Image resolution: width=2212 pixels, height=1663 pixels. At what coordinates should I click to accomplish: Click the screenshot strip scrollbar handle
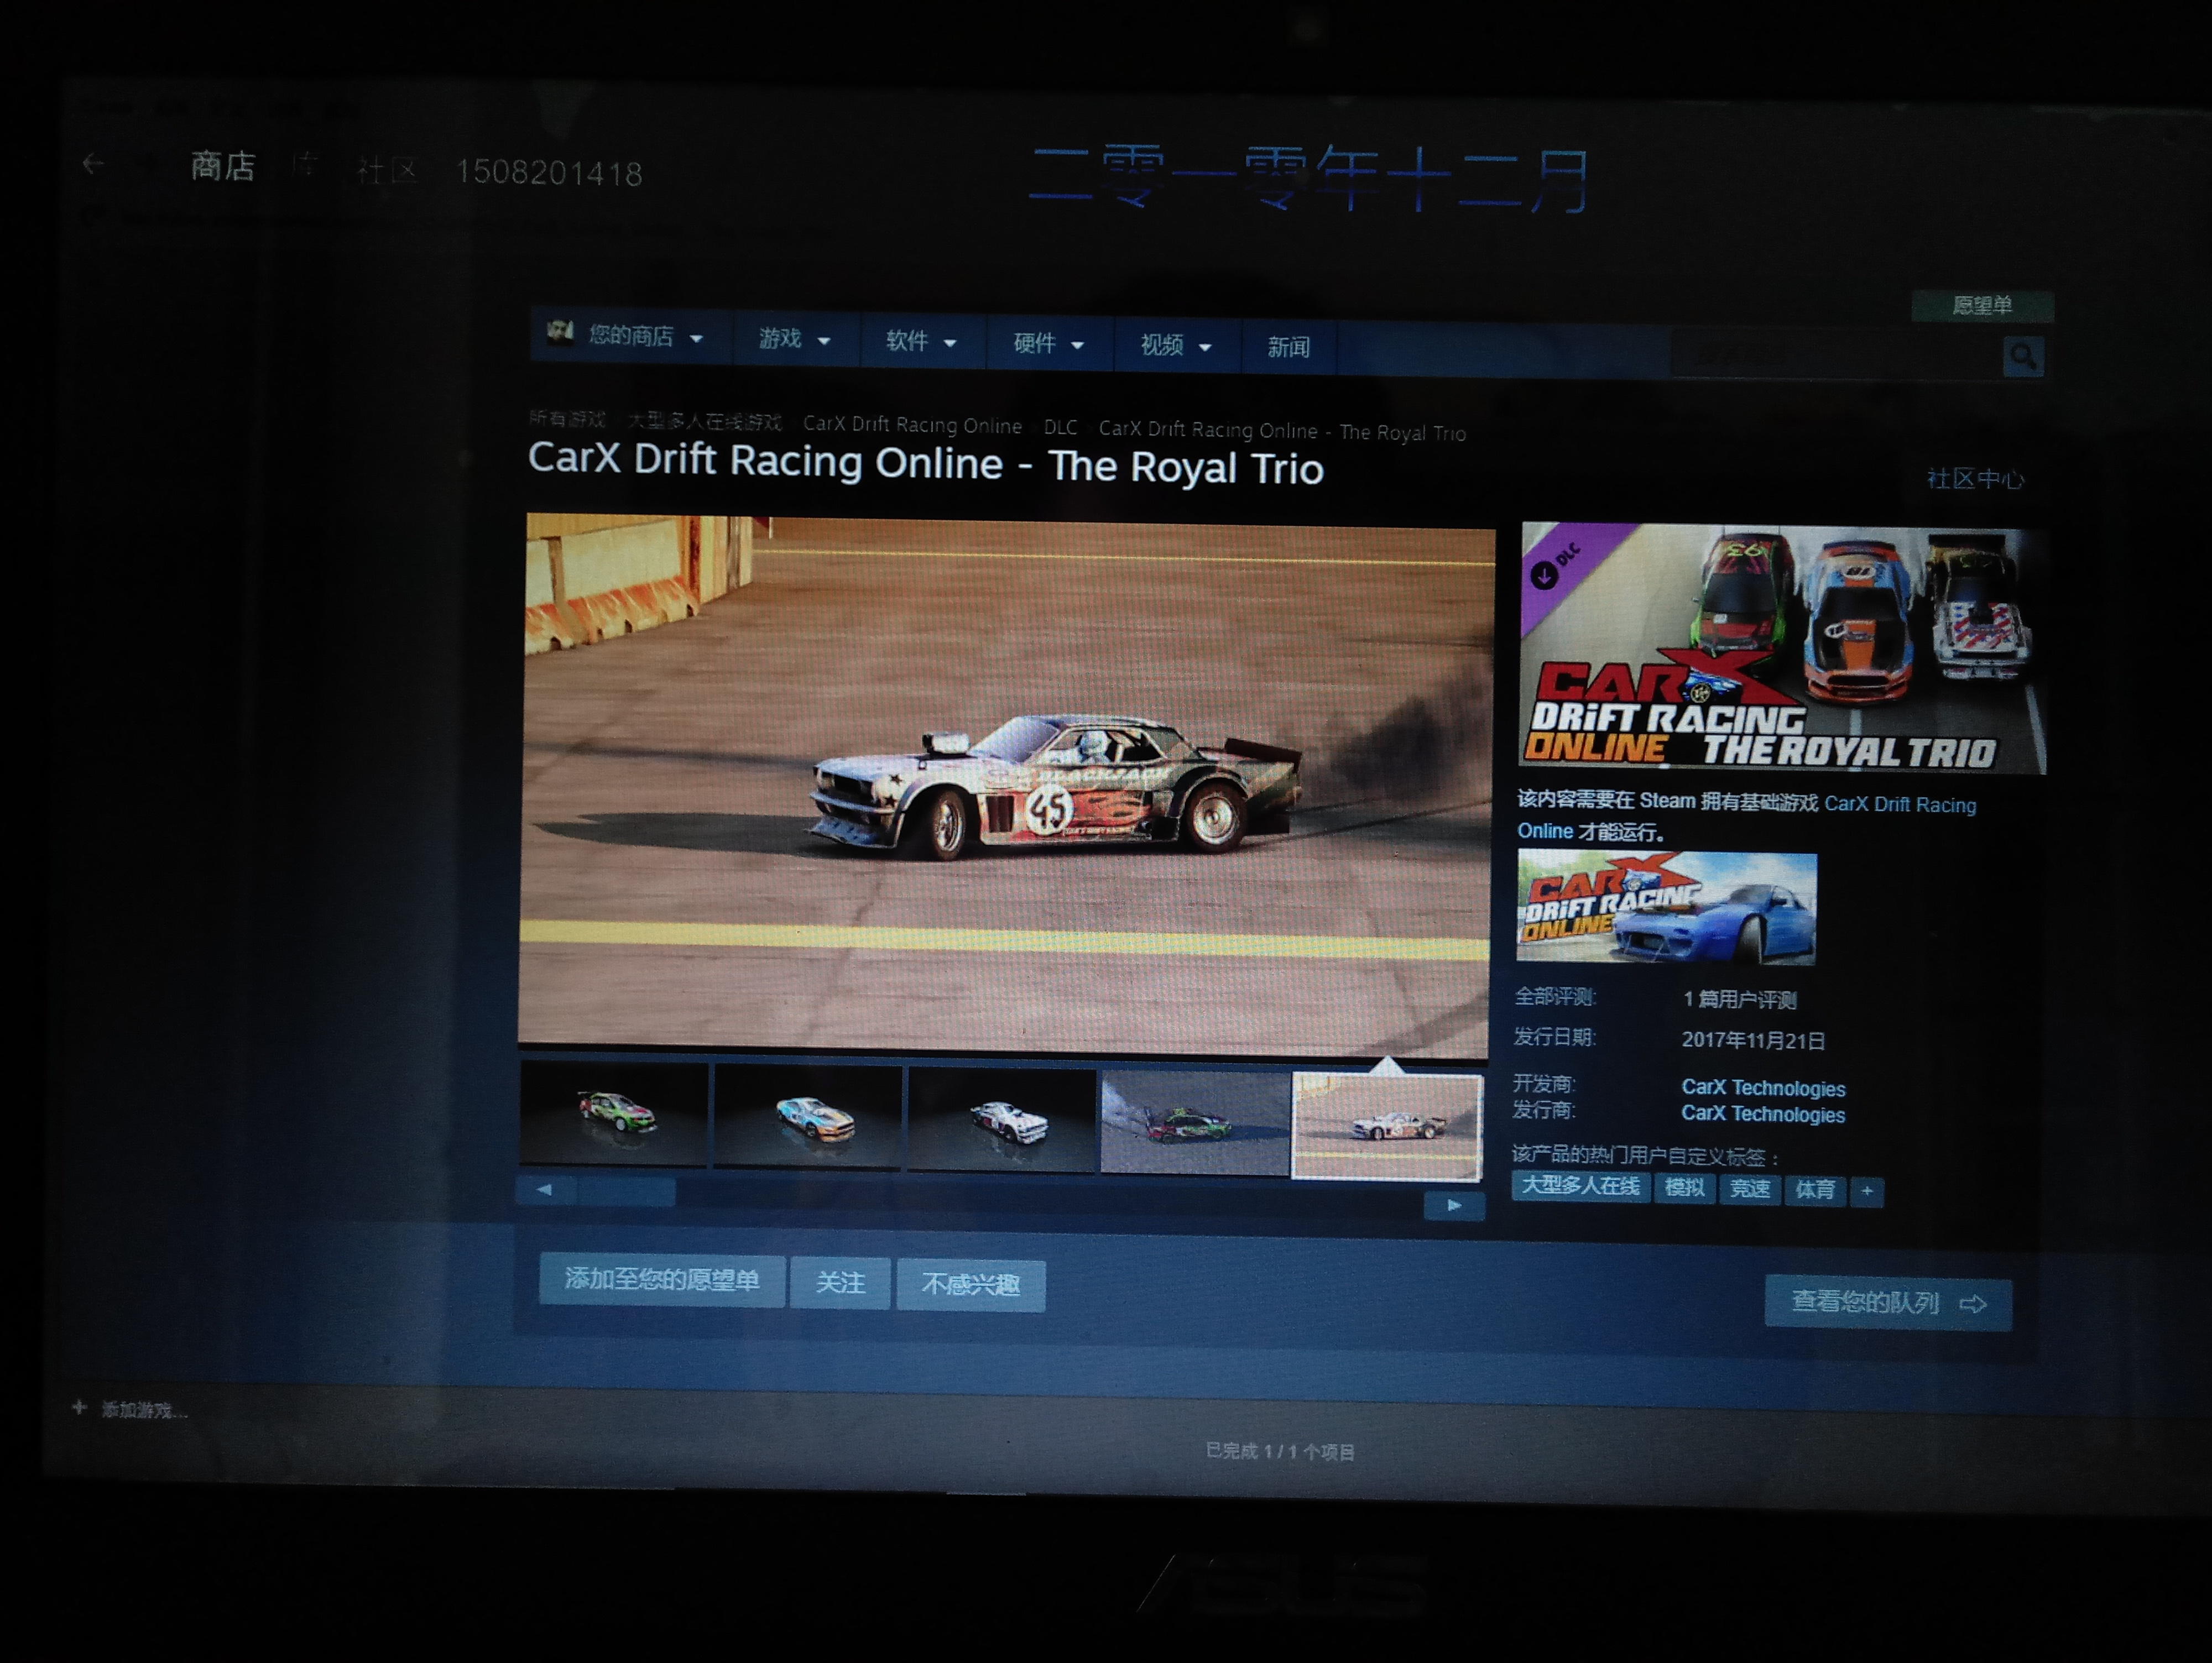[626, 1192]
